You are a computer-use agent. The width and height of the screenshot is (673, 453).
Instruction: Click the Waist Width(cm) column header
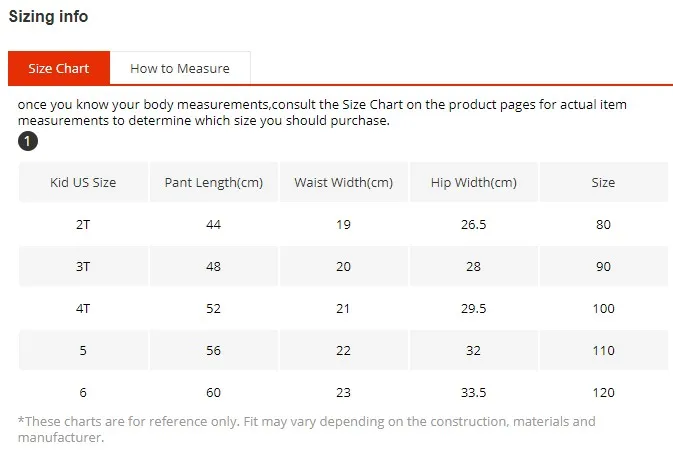click(344, 182)
